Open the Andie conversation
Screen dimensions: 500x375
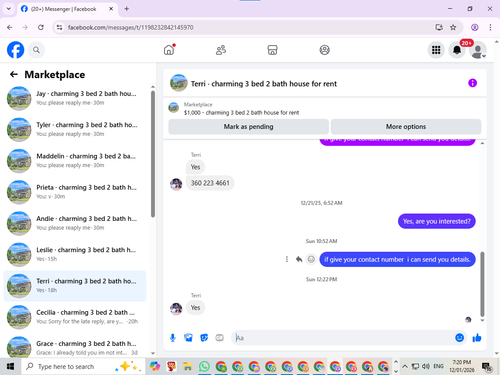[75, 223]
